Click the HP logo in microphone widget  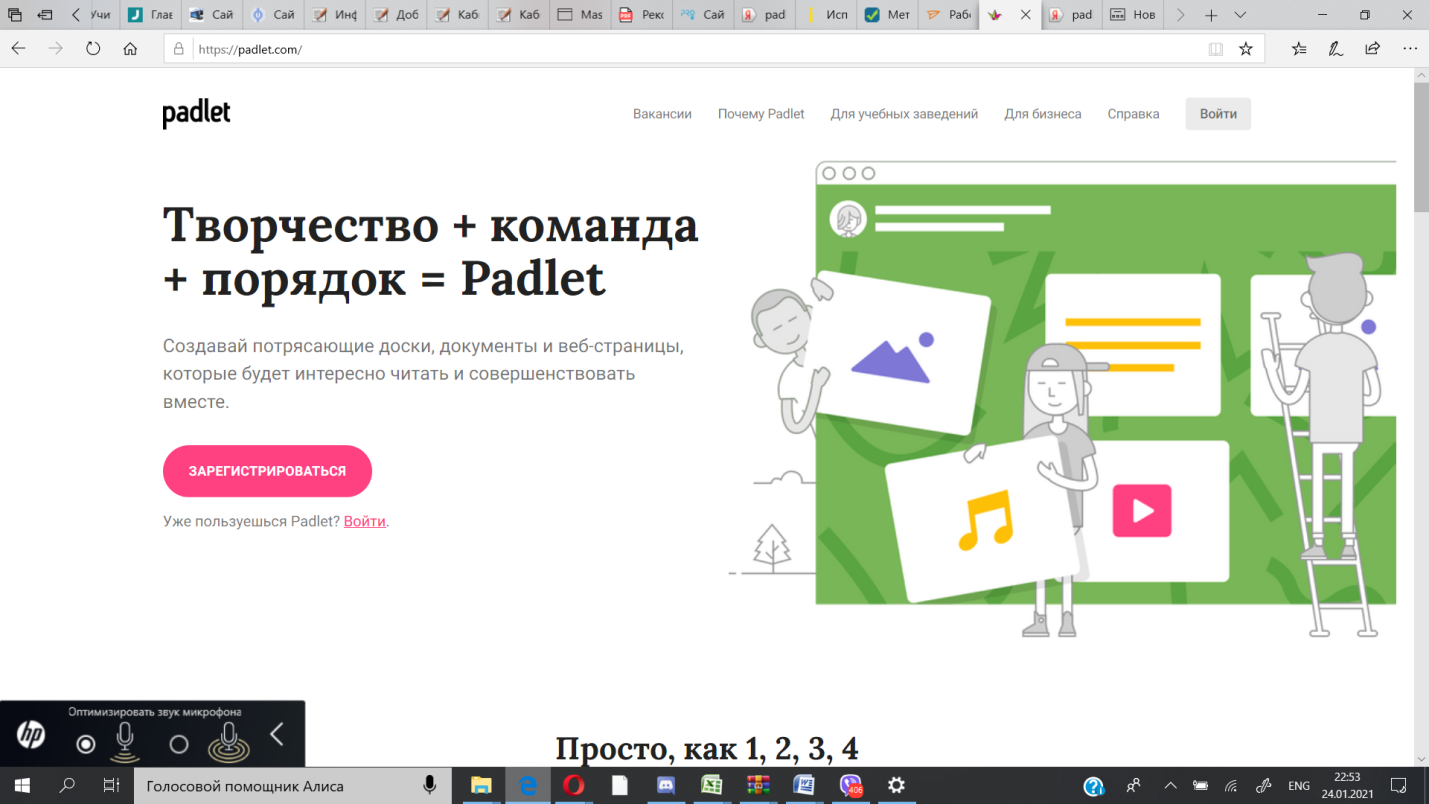point(31,735)
